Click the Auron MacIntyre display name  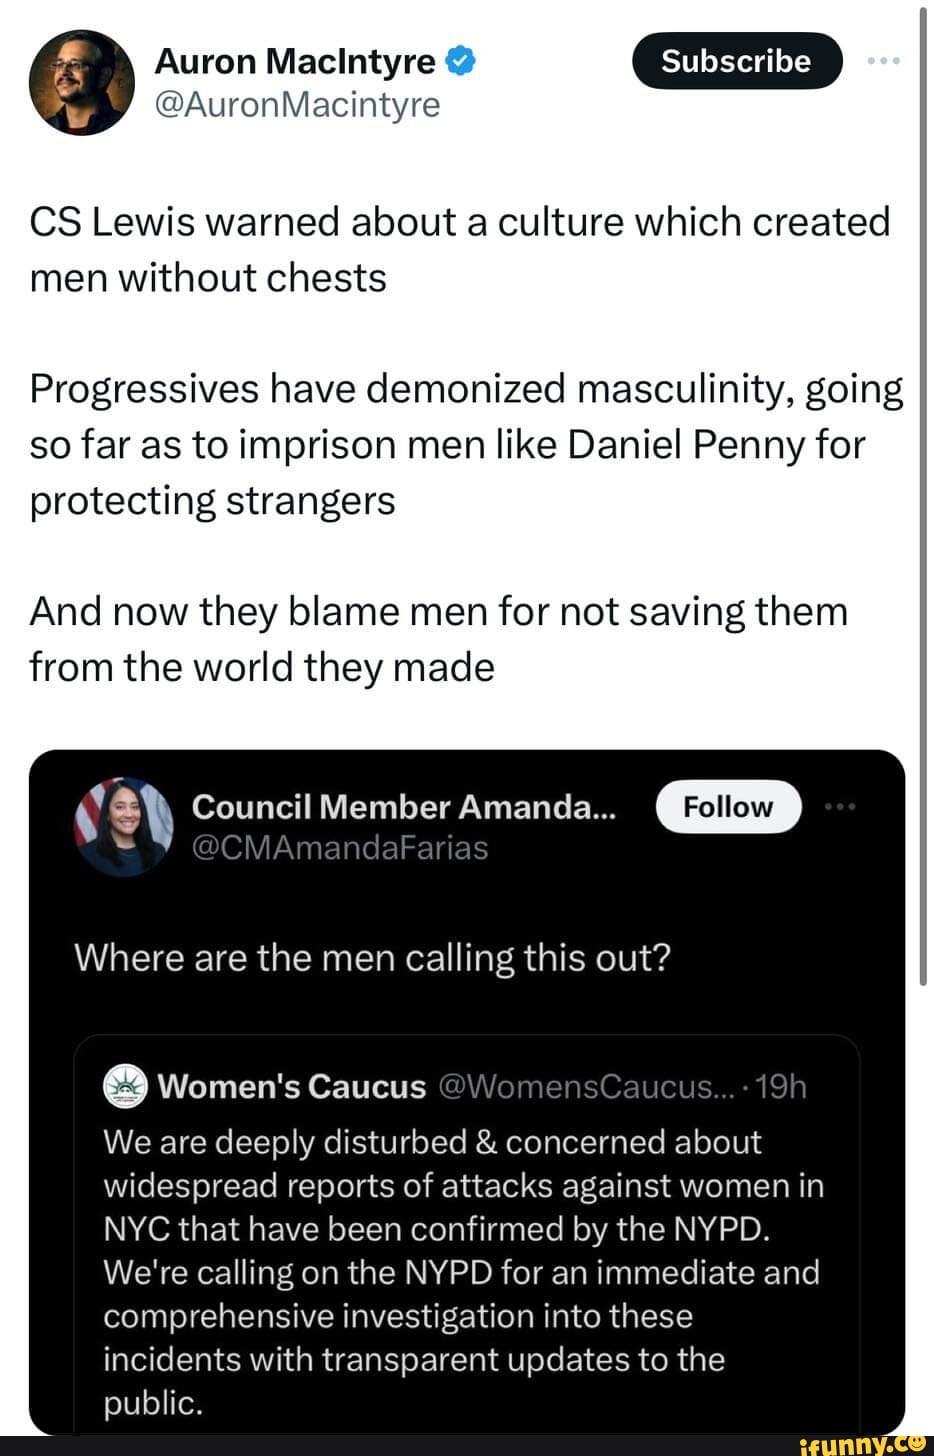click(x=295, y=62)
